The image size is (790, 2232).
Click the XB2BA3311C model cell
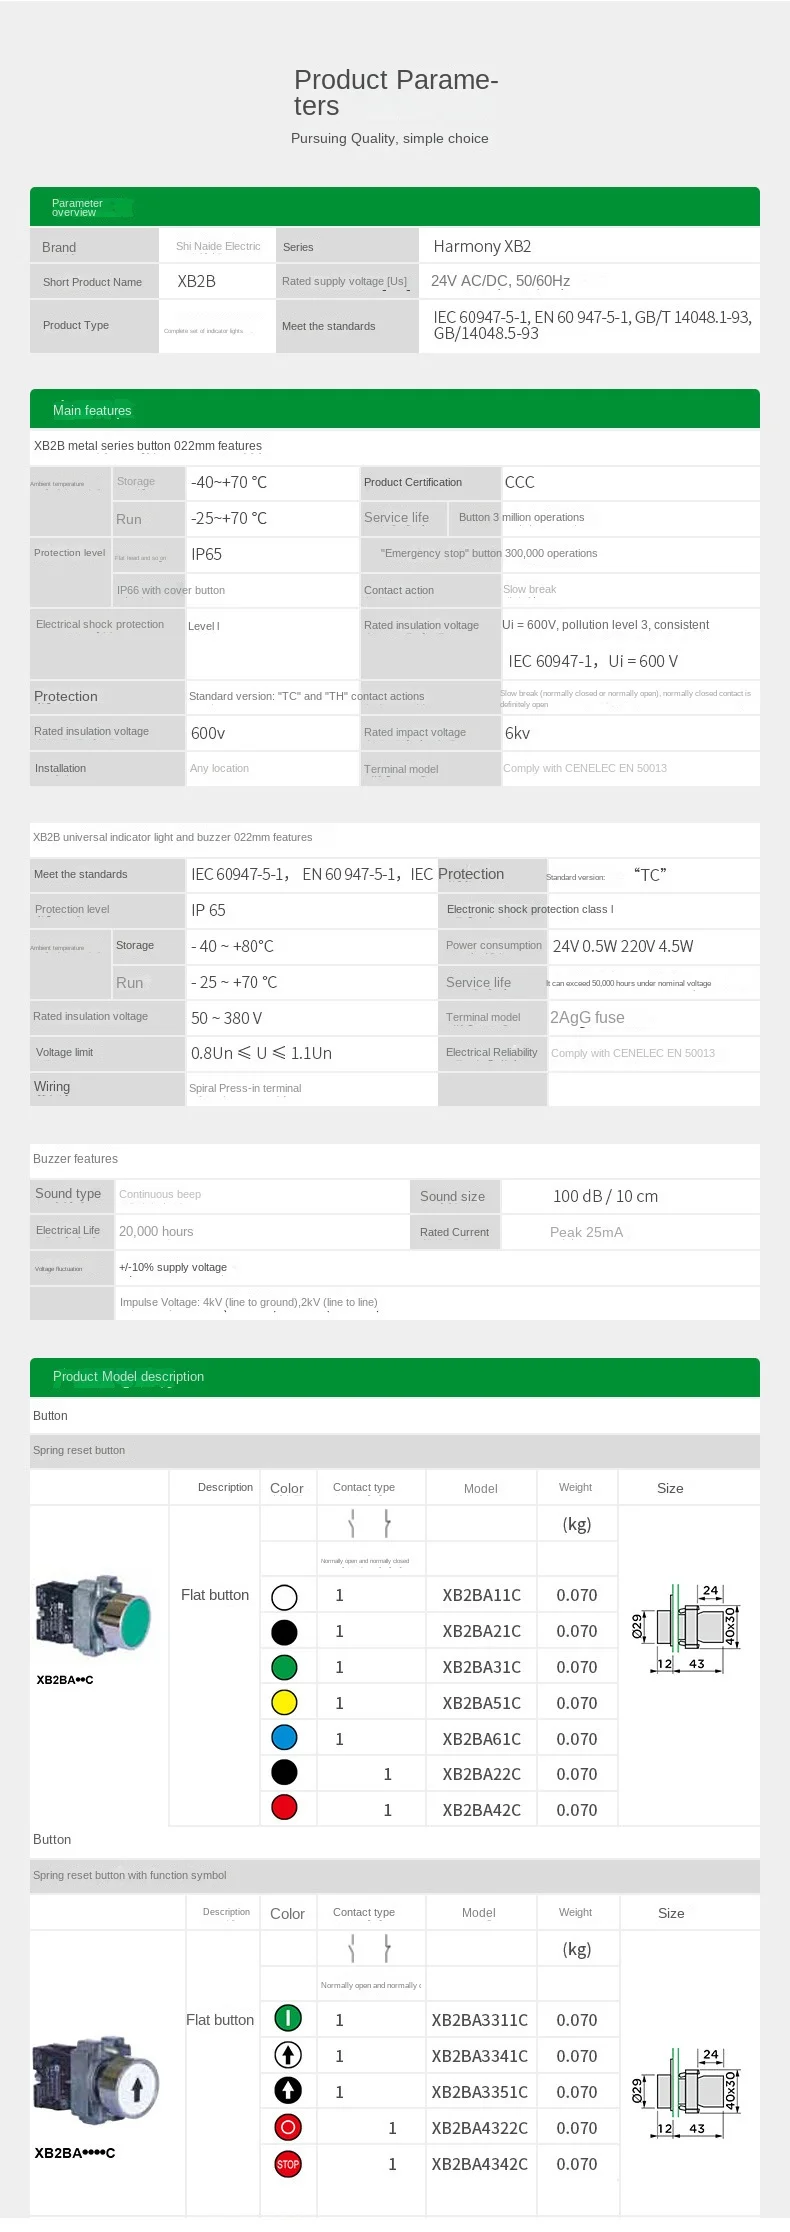click(480, 2020)
